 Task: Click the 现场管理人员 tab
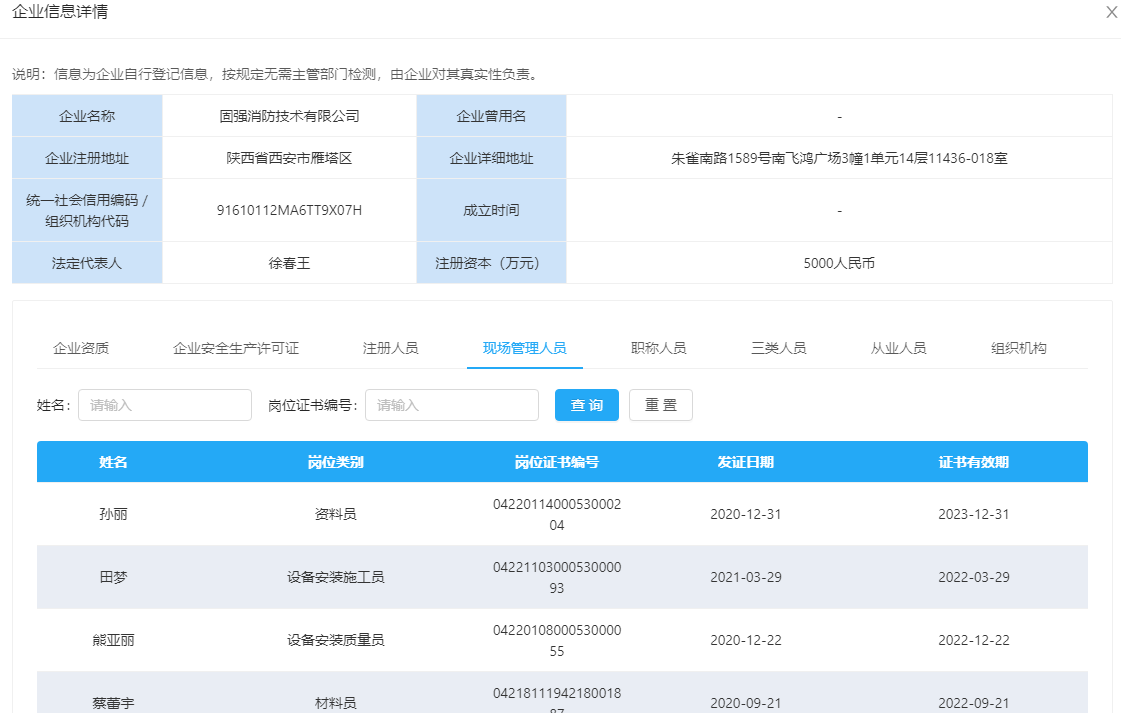(524, 348)
